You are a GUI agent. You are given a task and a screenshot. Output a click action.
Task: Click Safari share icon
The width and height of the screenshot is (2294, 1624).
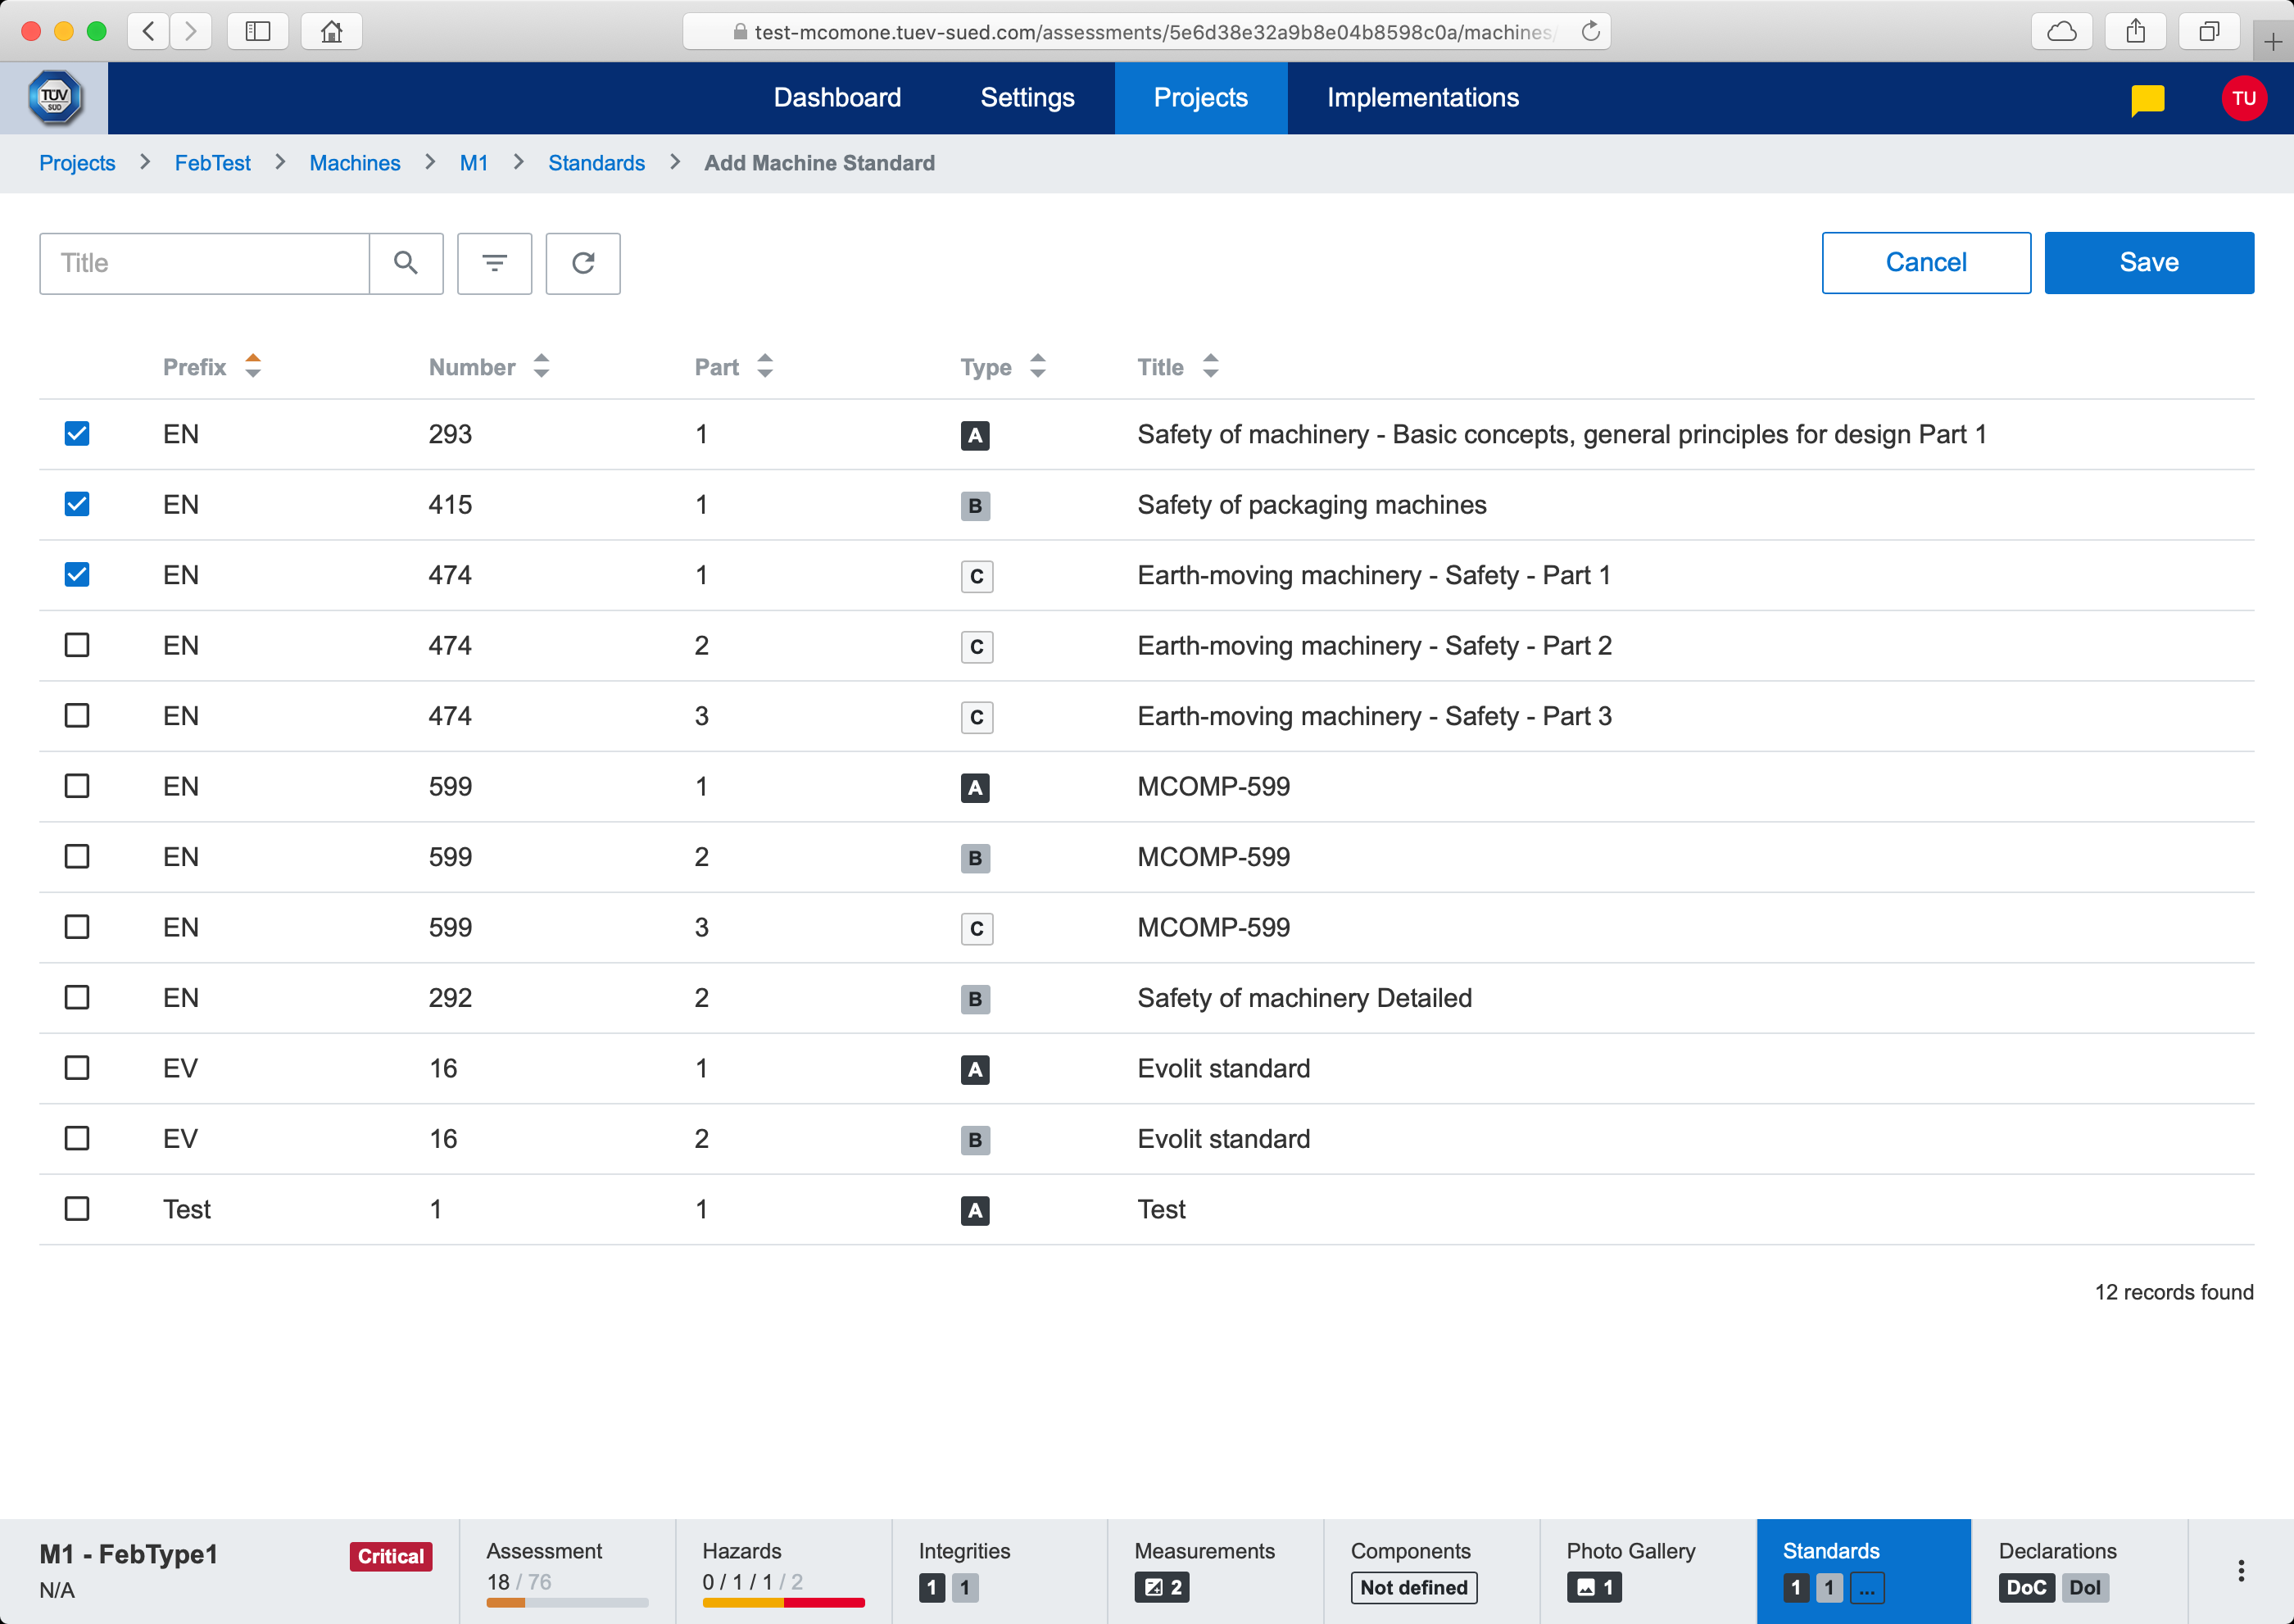pos(2135,32)
